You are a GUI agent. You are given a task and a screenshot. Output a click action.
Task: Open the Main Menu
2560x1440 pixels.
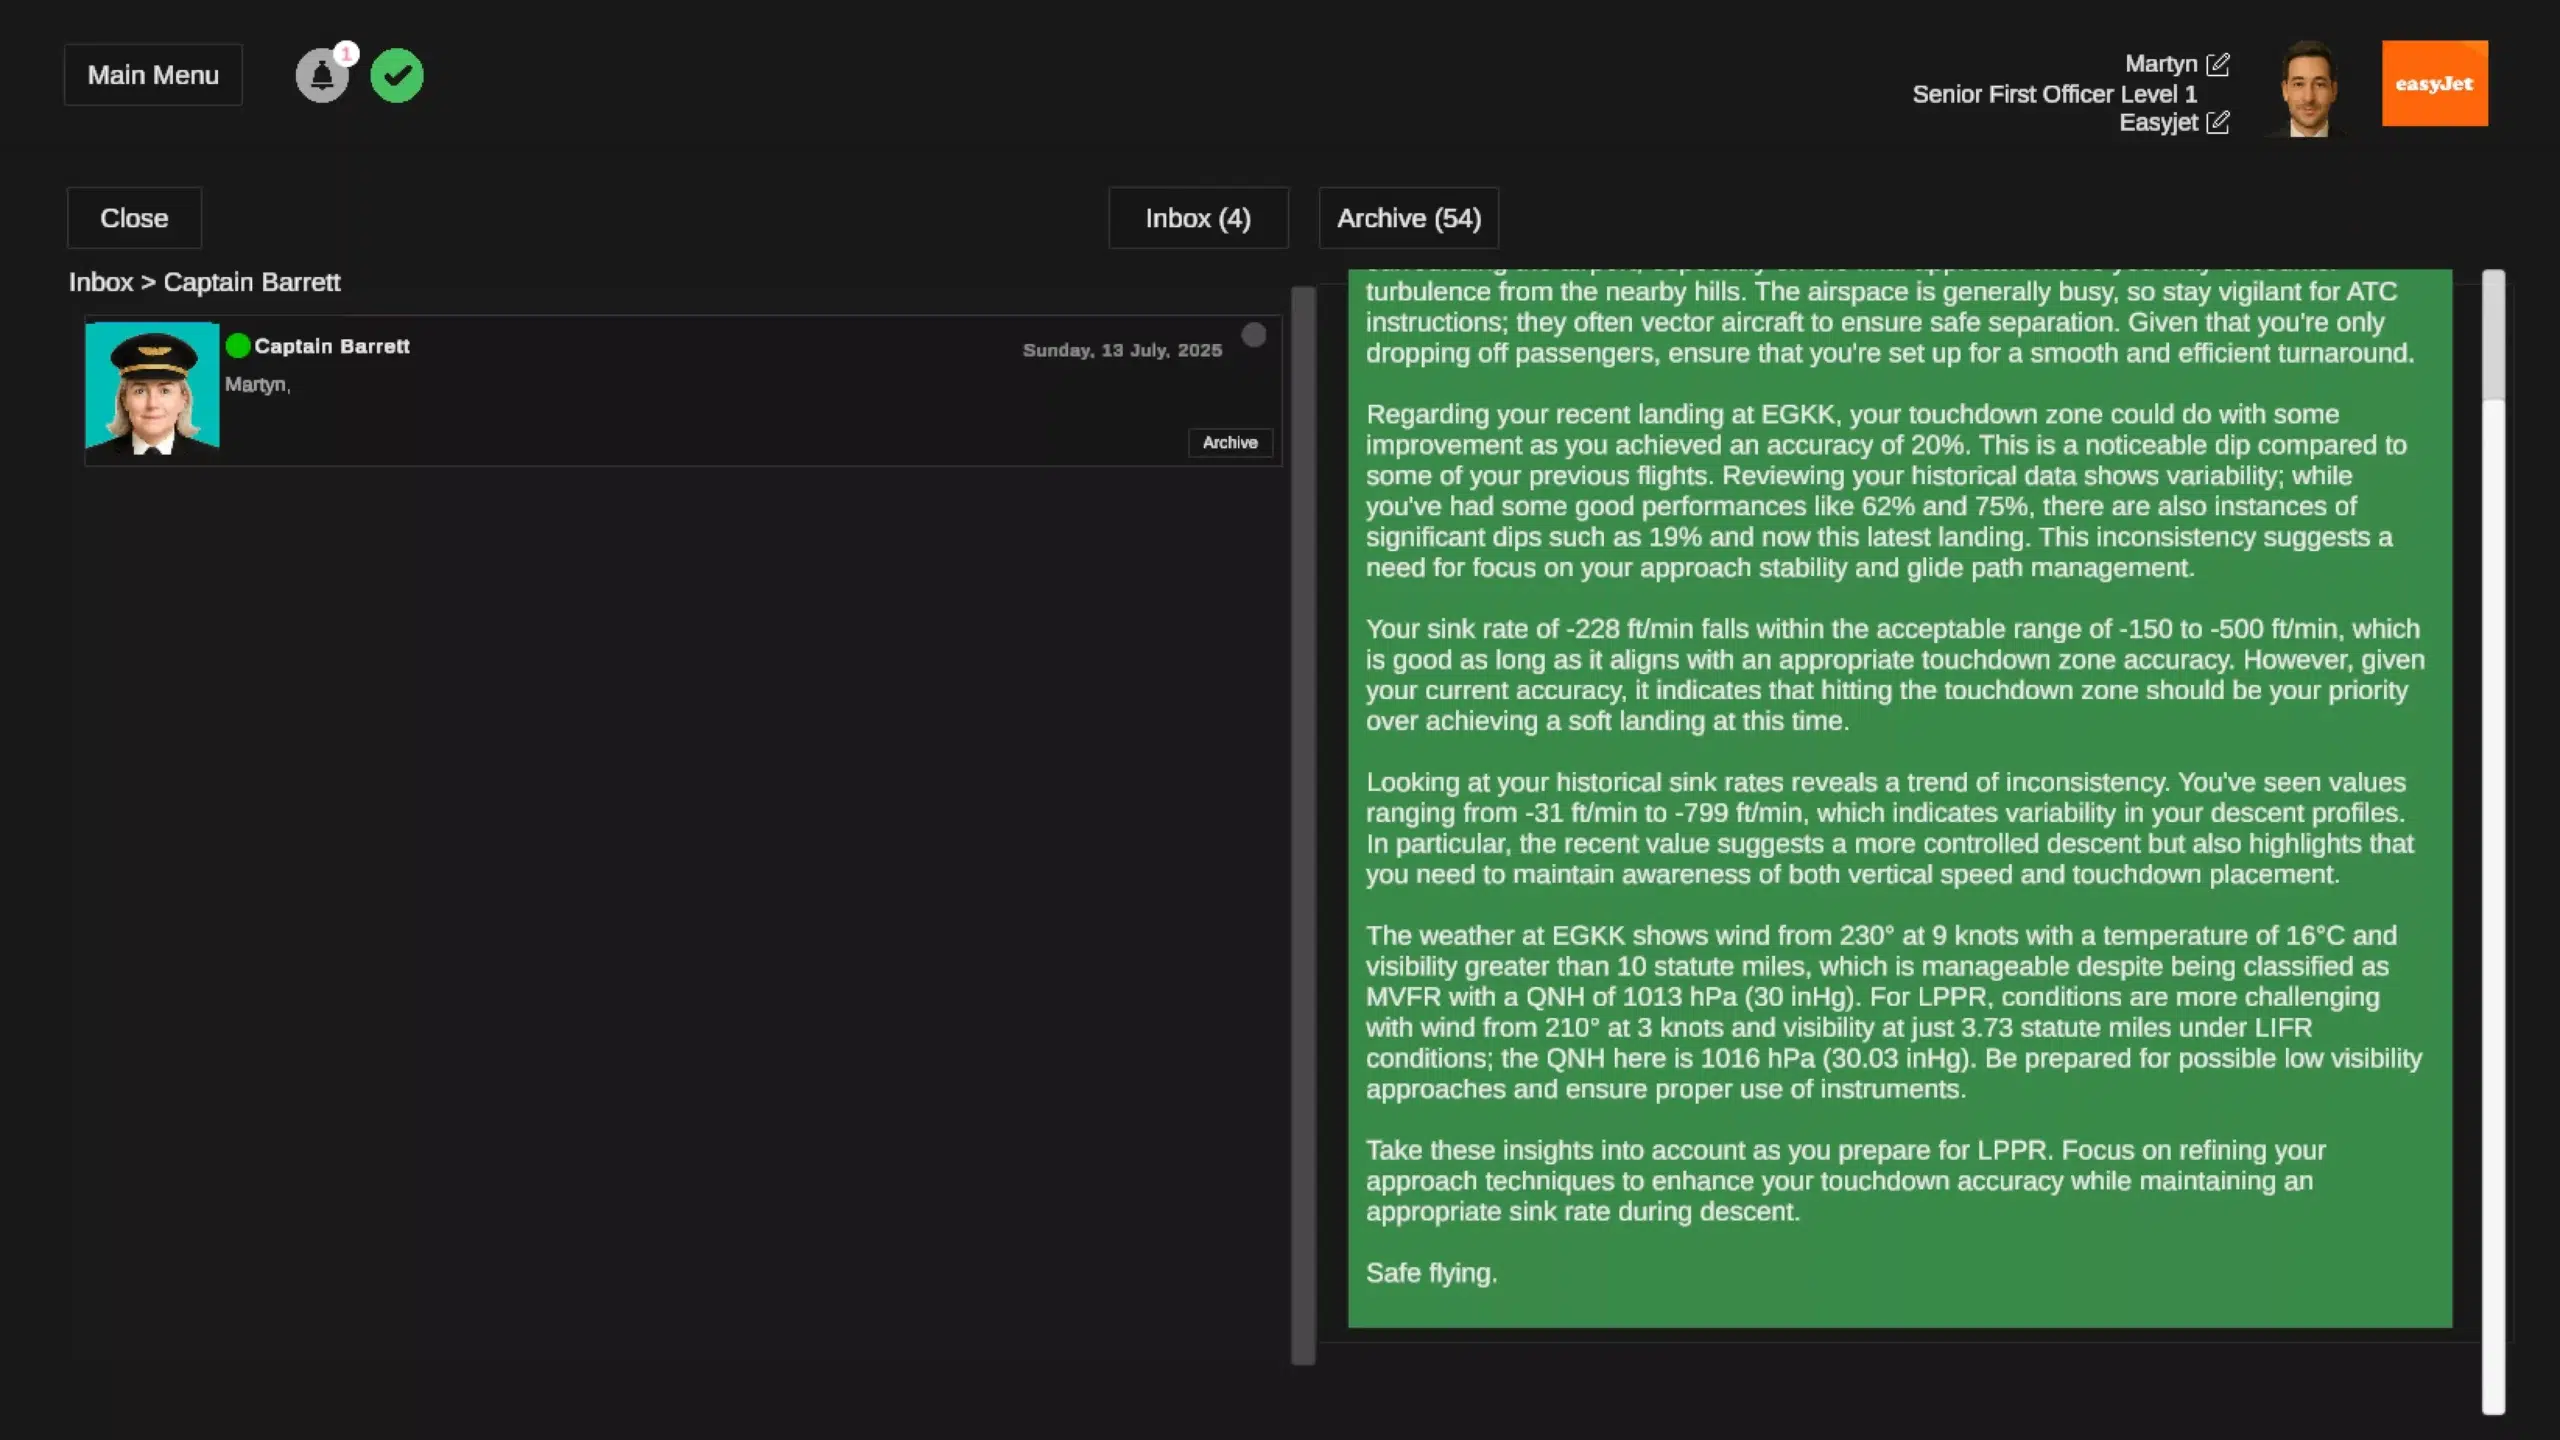point(153,75)
